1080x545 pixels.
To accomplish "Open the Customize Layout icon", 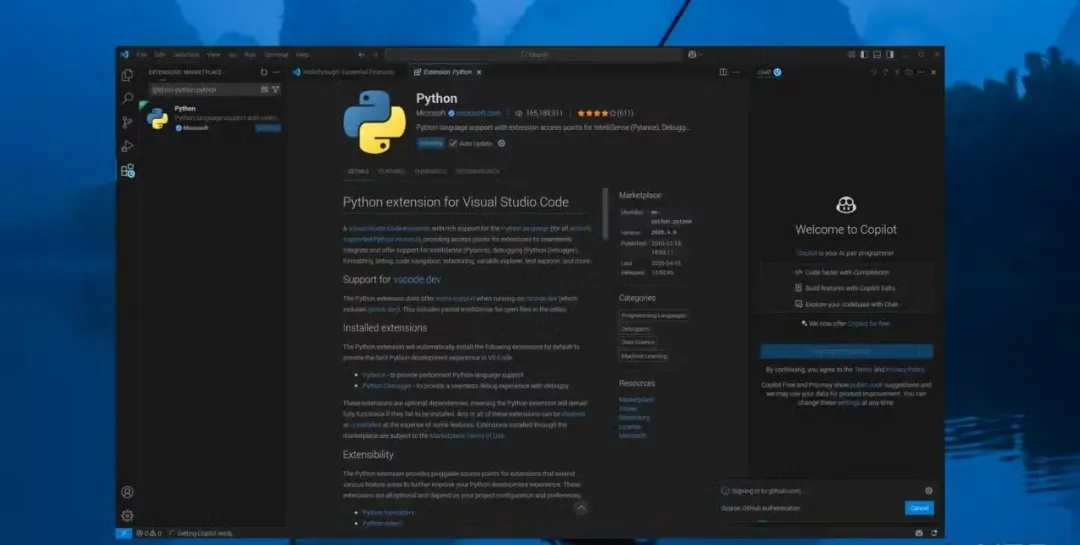I will (x=851, y=54).
